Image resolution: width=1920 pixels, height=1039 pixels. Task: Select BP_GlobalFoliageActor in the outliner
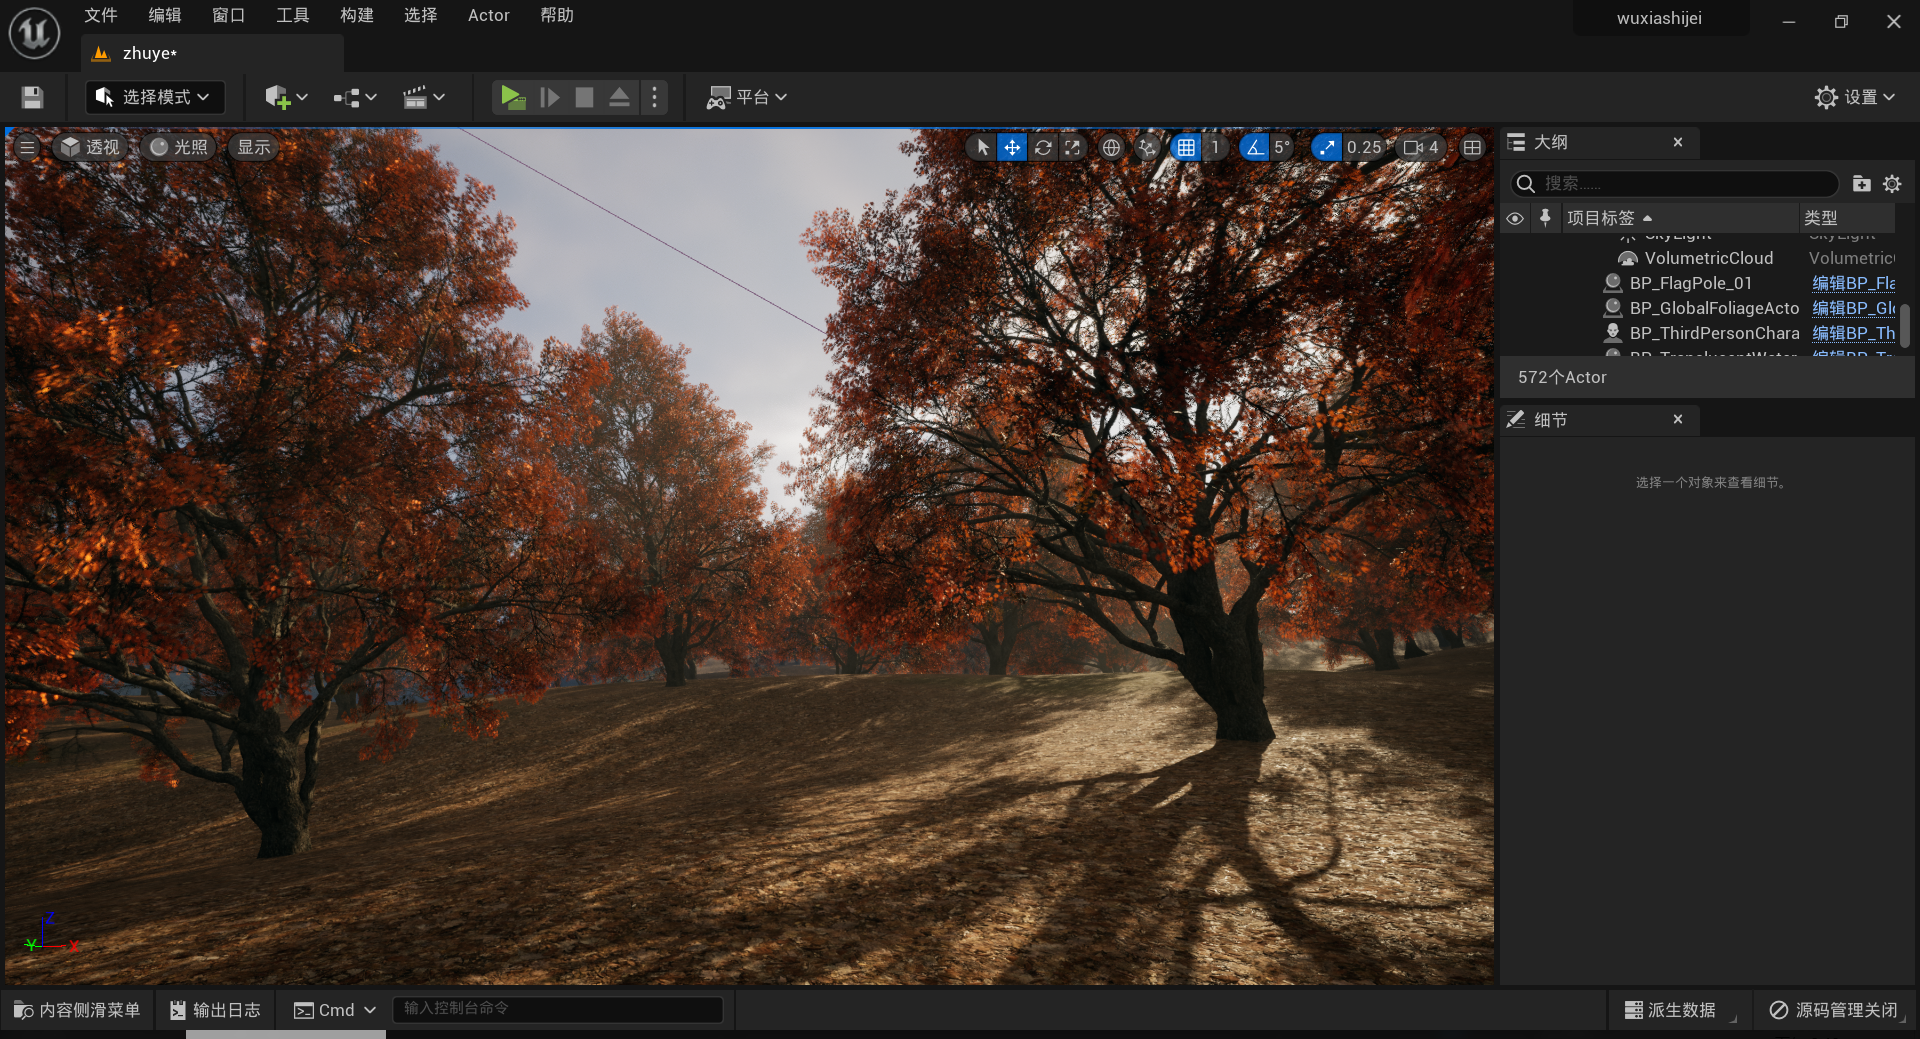tap(1714, 308)
